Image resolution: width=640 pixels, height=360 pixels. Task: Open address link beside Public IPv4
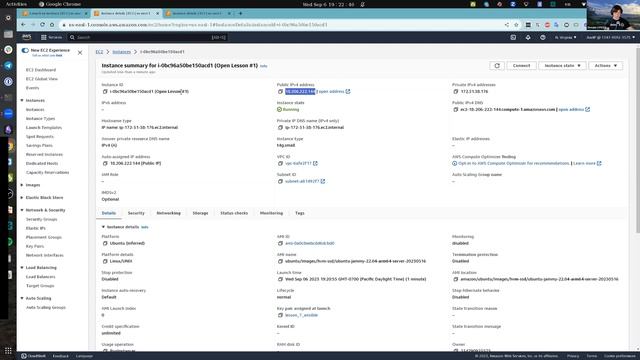click(334, 91)
